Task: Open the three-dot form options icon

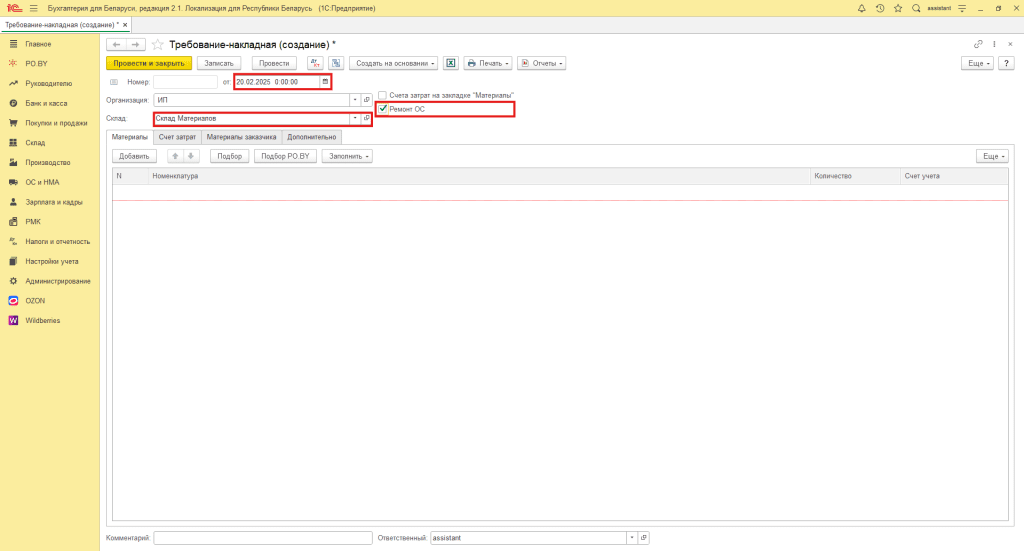Action: coord(994,44)
